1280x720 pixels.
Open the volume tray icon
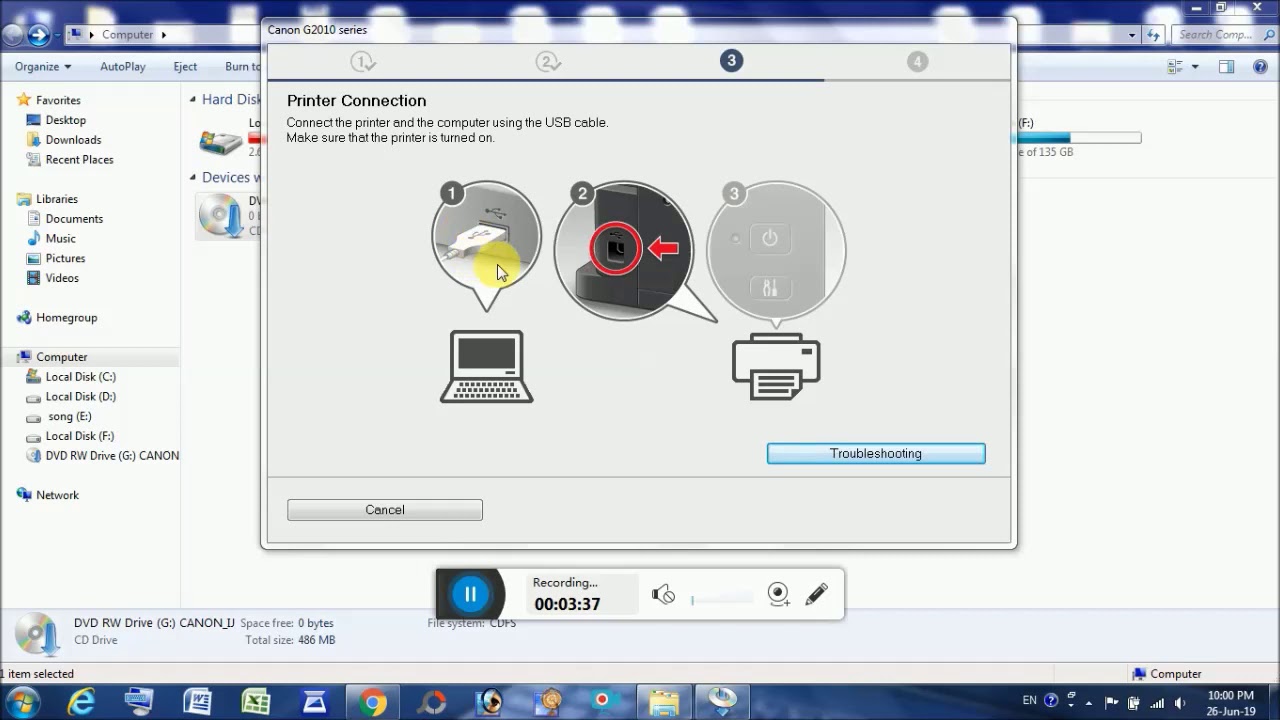(1180, 701)
